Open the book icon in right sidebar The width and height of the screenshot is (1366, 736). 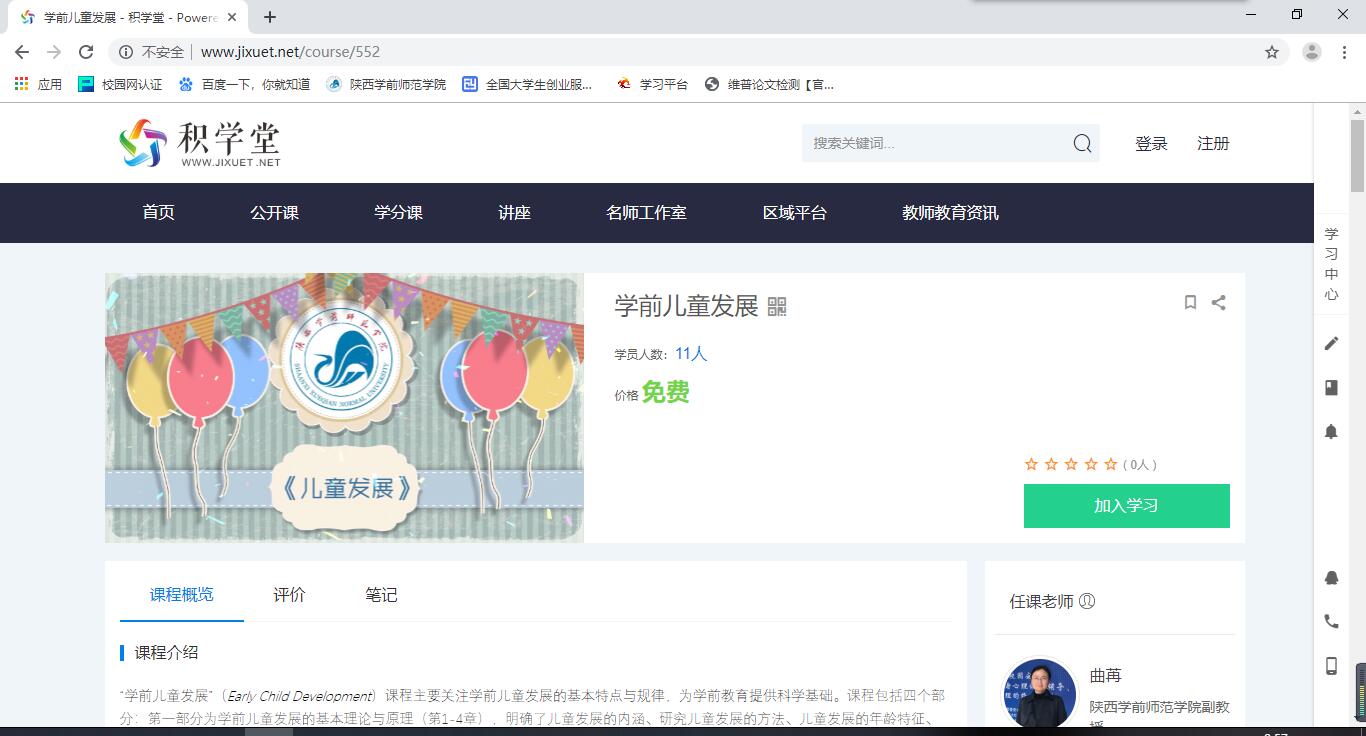[1331, 387]
